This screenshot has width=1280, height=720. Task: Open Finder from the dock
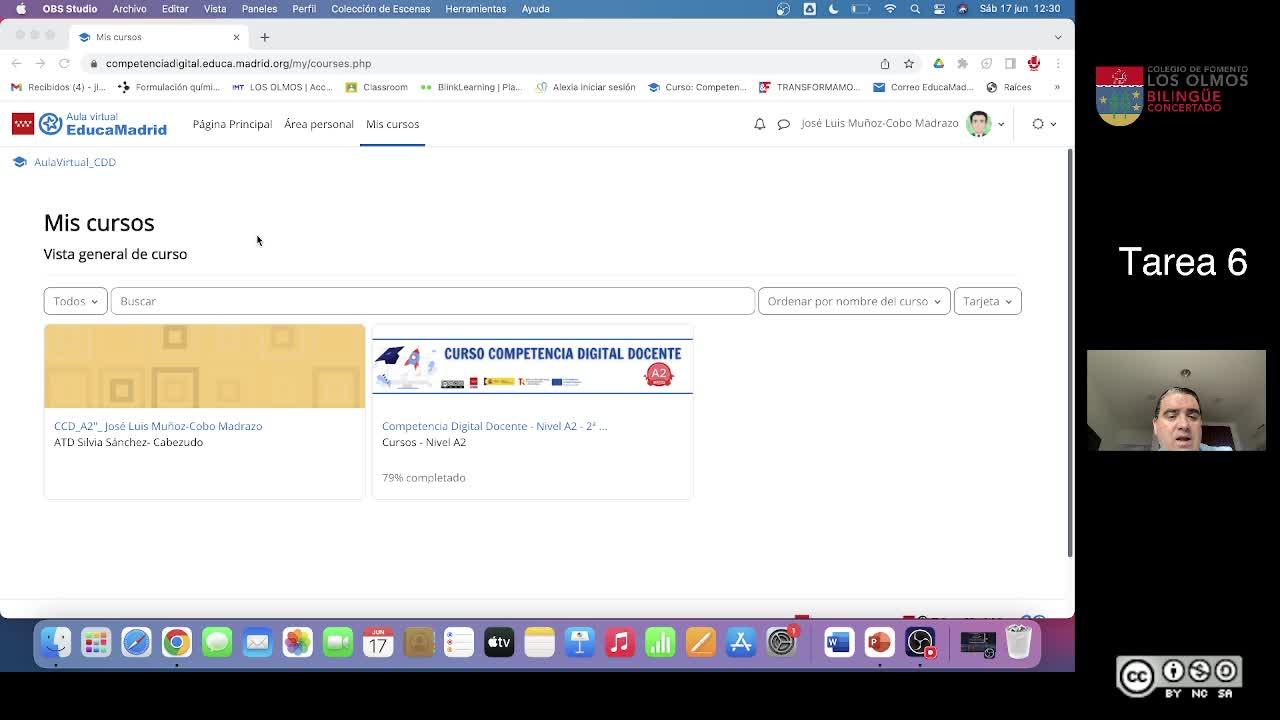[x=56, y=642]
